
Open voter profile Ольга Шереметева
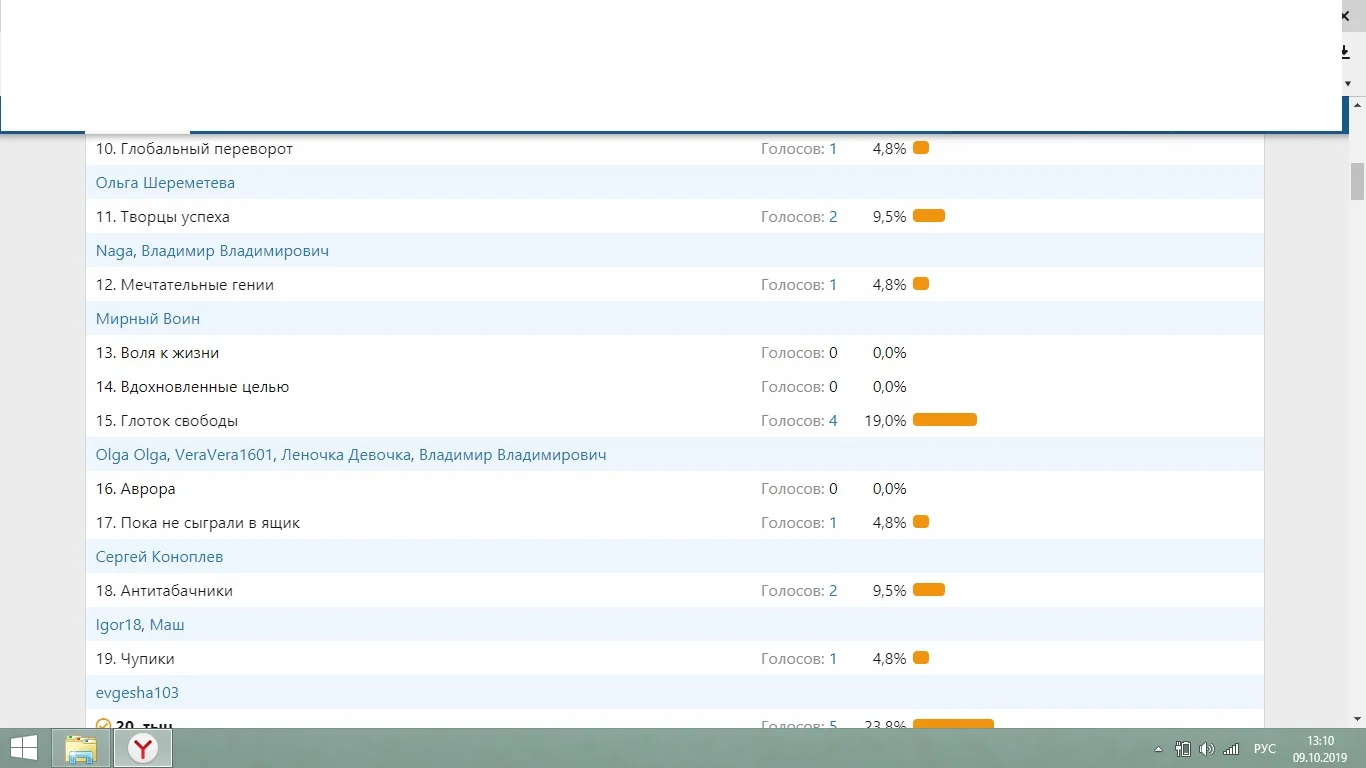[165, 183]
